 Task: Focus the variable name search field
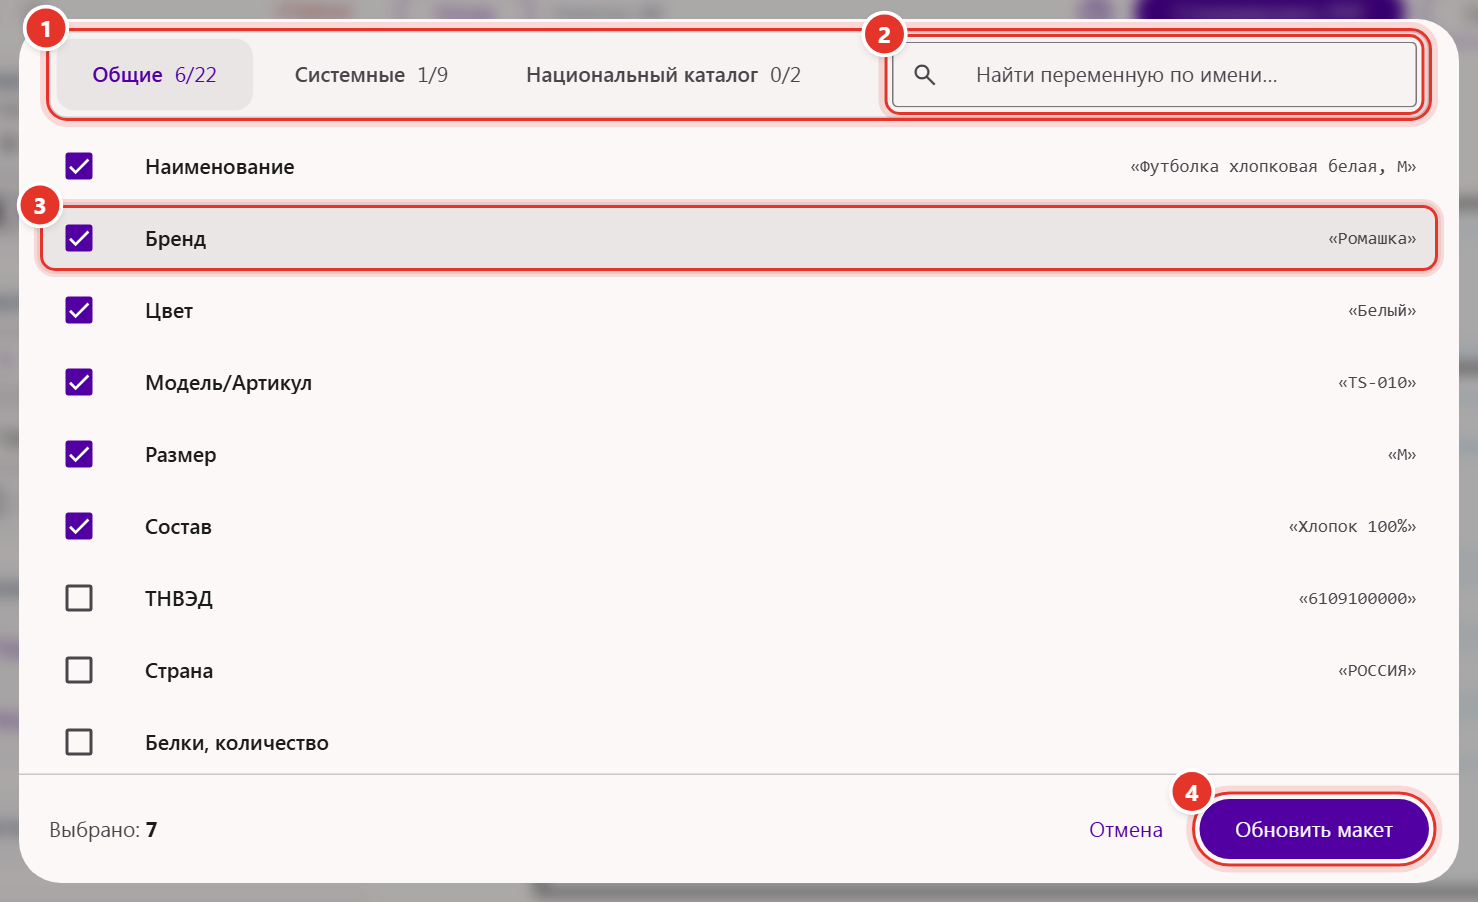point(1154,75)
